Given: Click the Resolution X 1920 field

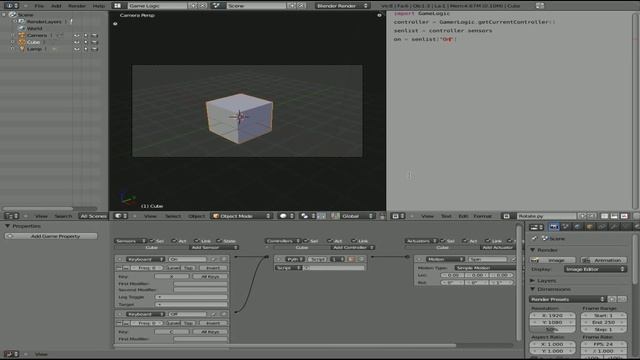Looking at the screenshot, I should point(553,316).
